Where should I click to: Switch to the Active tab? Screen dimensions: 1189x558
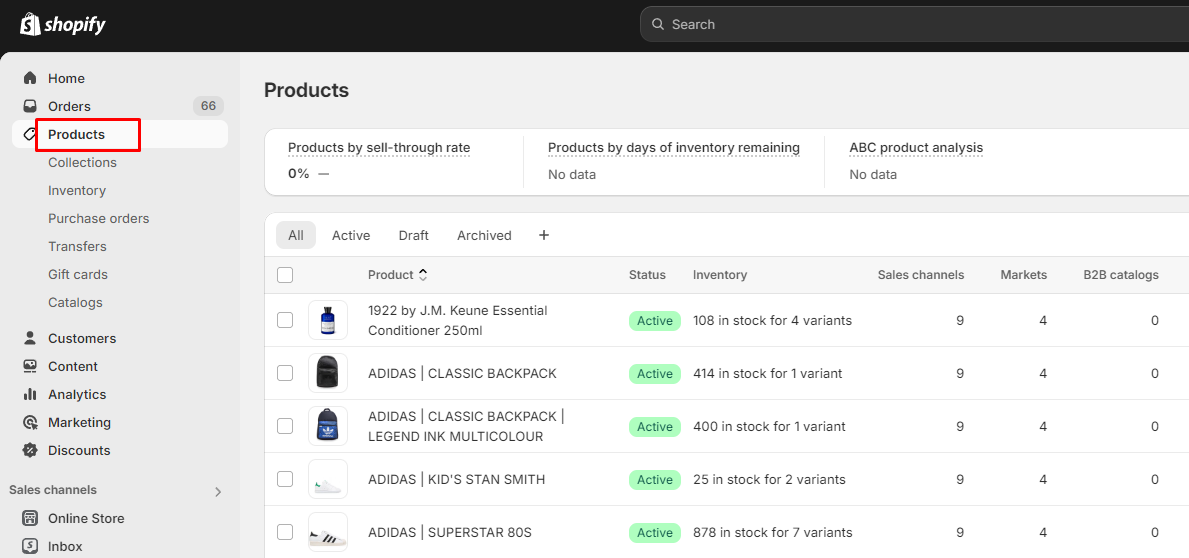(351, 235)
